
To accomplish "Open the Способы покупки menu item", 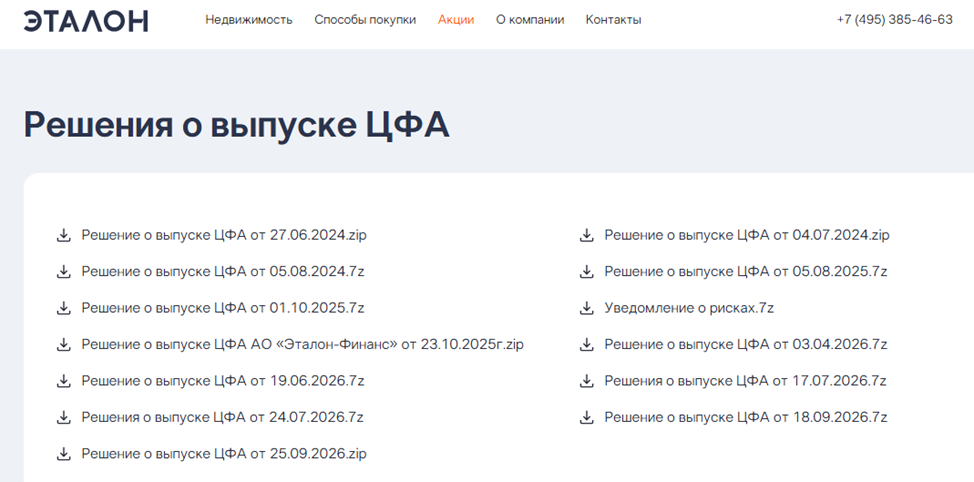I will 365,20.
